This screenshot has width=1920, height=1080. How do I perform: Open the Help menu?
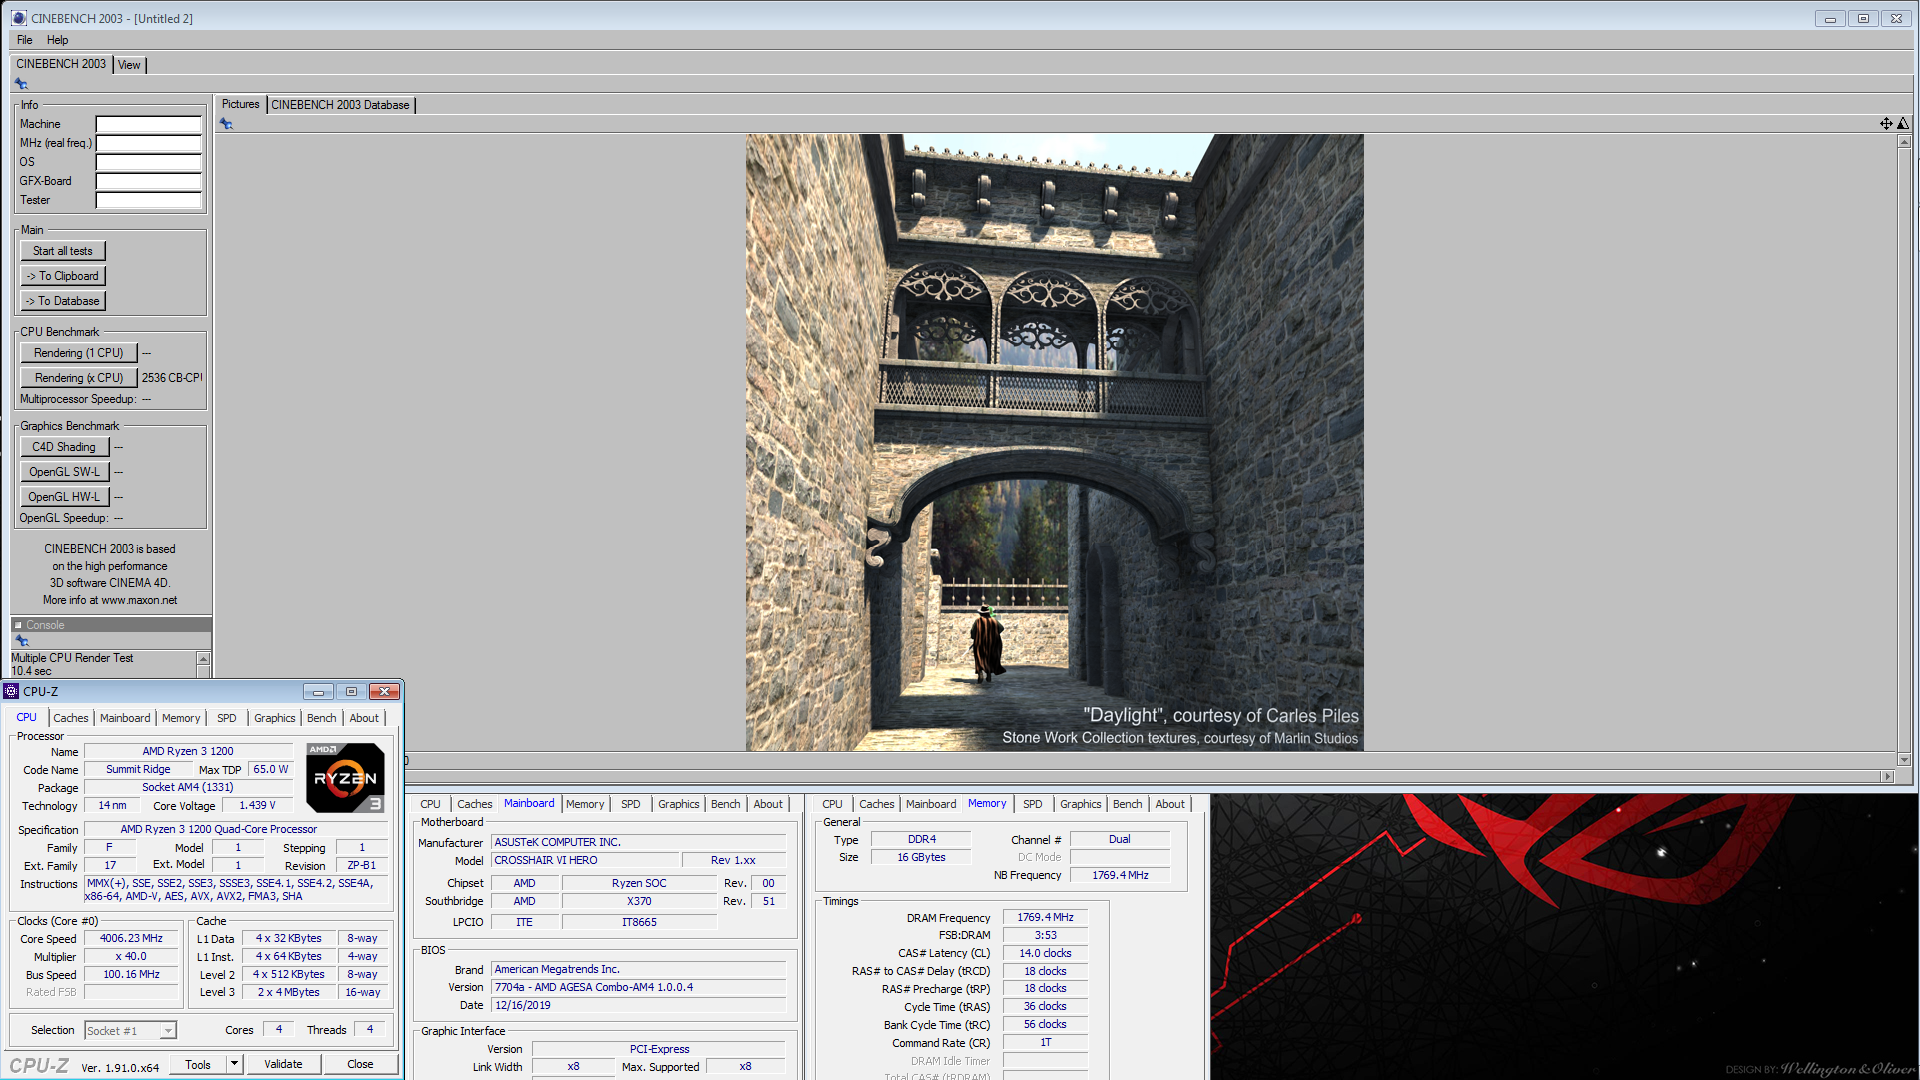[x=58, y=40]
